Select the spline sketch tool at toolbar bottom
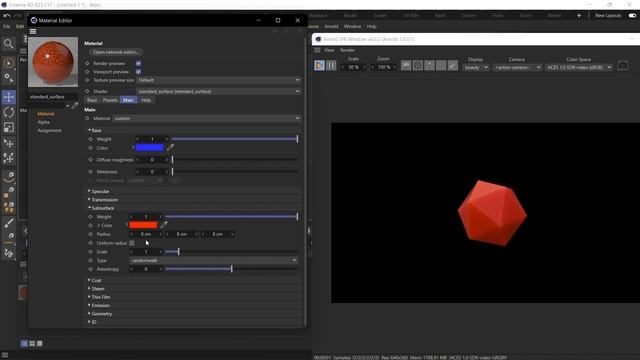This screenshot has height=360, width=640. (9, 253)
